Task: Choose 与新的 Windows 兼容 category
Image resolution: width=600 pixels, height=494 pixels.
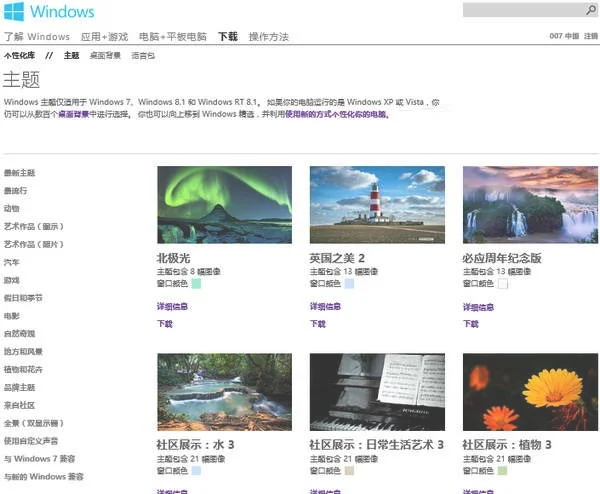Action: coord(44,476)
